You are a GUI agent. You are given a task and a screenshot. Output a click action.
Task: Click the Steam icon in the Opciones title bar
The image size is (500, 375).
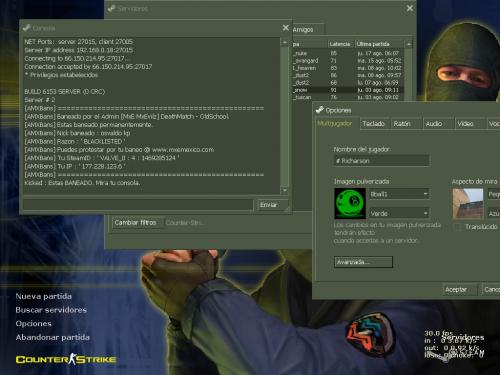pos(320,110)
